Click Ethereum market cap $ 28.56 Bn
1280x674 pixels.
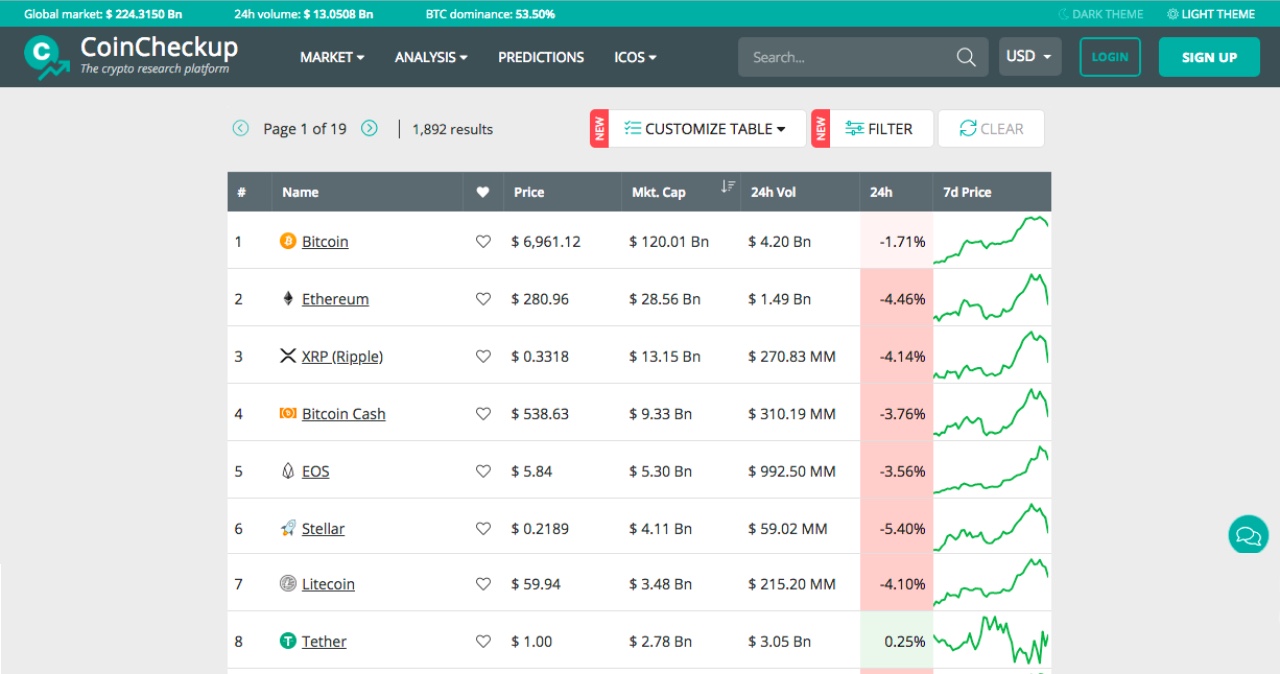pyautogui.click(x=665, y=298)
